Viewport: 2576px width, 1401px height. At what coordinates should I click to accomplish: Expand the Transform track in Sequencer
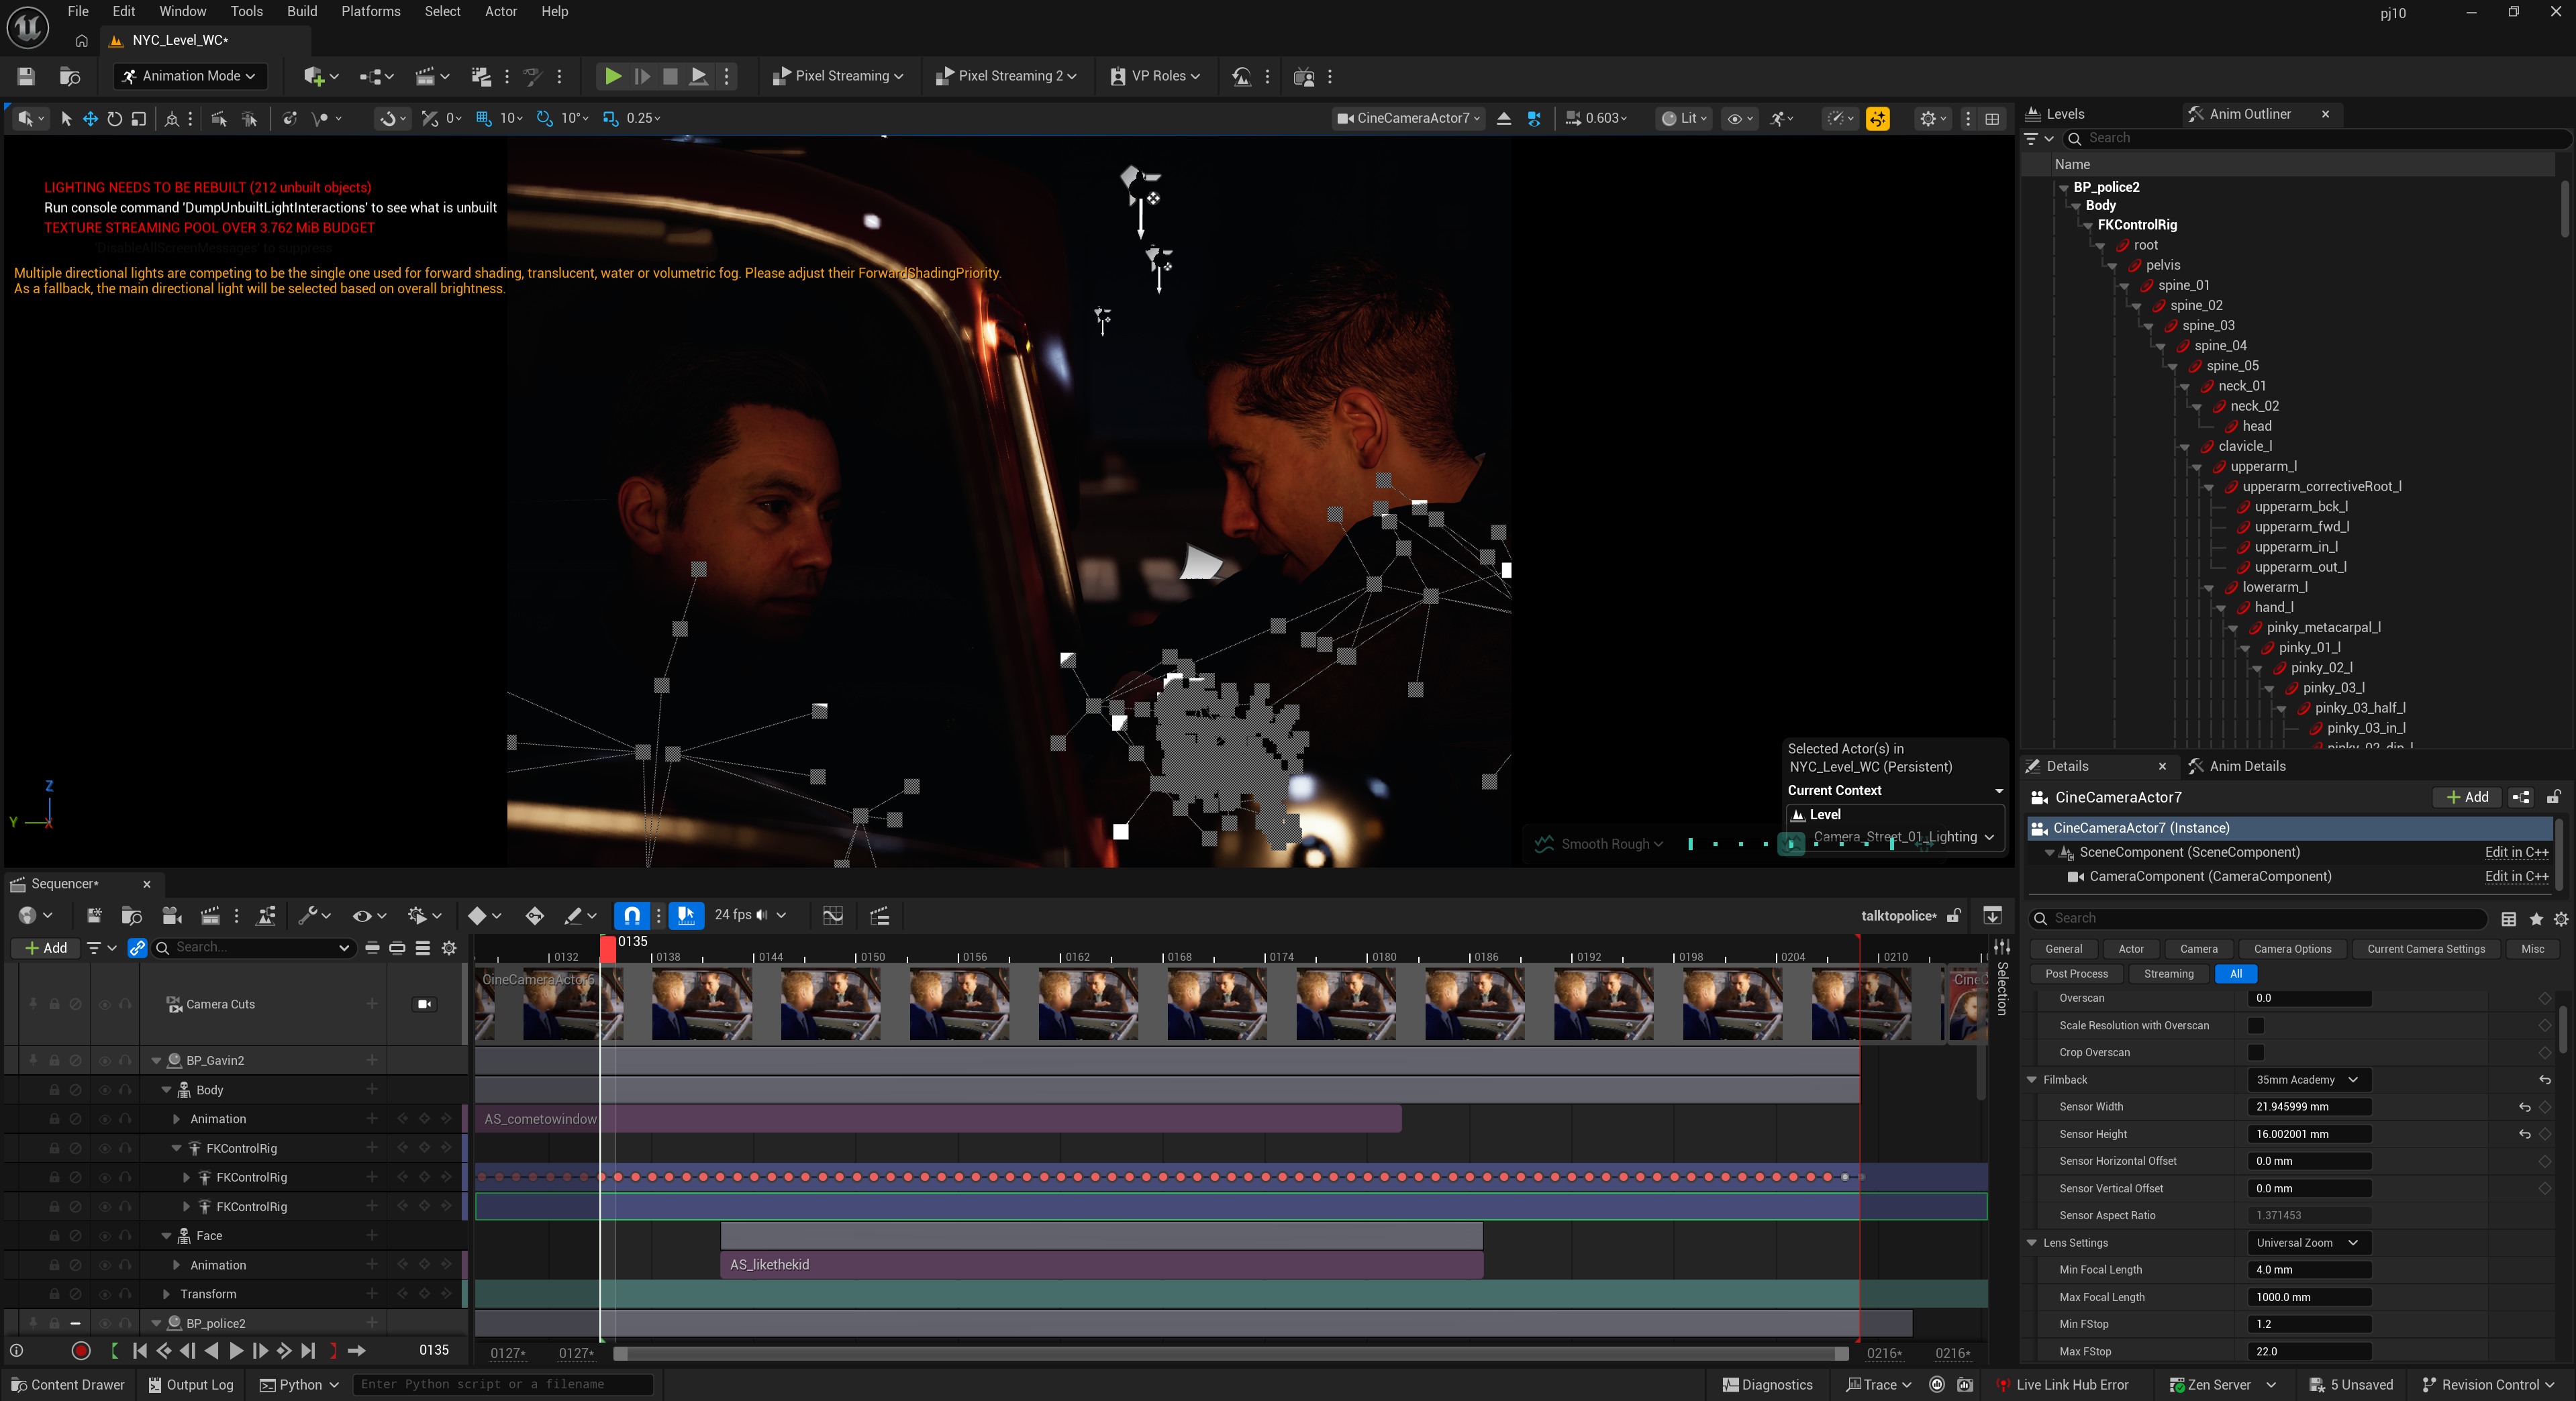166,1295
